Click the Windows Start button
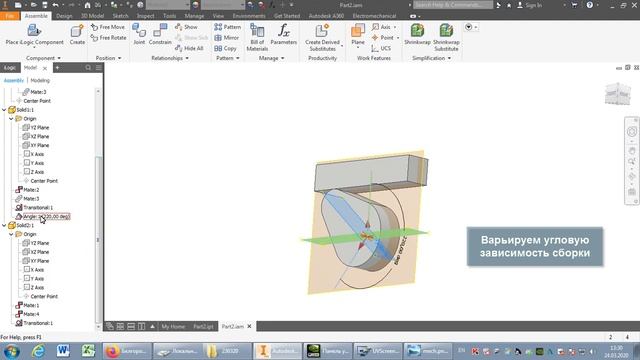The image size is (640, 360). [11, 351]
